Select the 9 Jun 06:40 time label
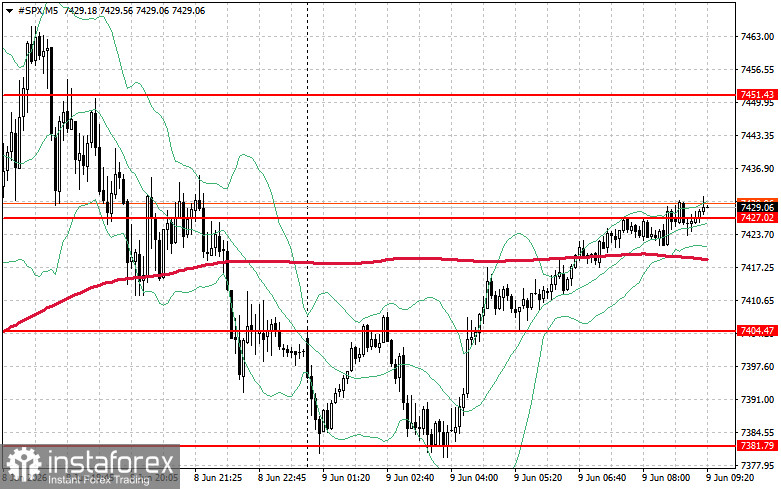Screen dimensions: 781x489 (x=602, y=478)
